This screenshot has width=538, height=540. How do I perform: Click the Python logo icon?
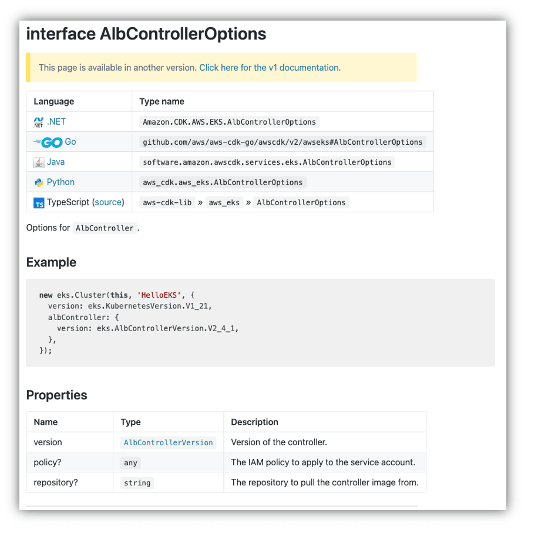pyautogui.click(x=39, y=182)
